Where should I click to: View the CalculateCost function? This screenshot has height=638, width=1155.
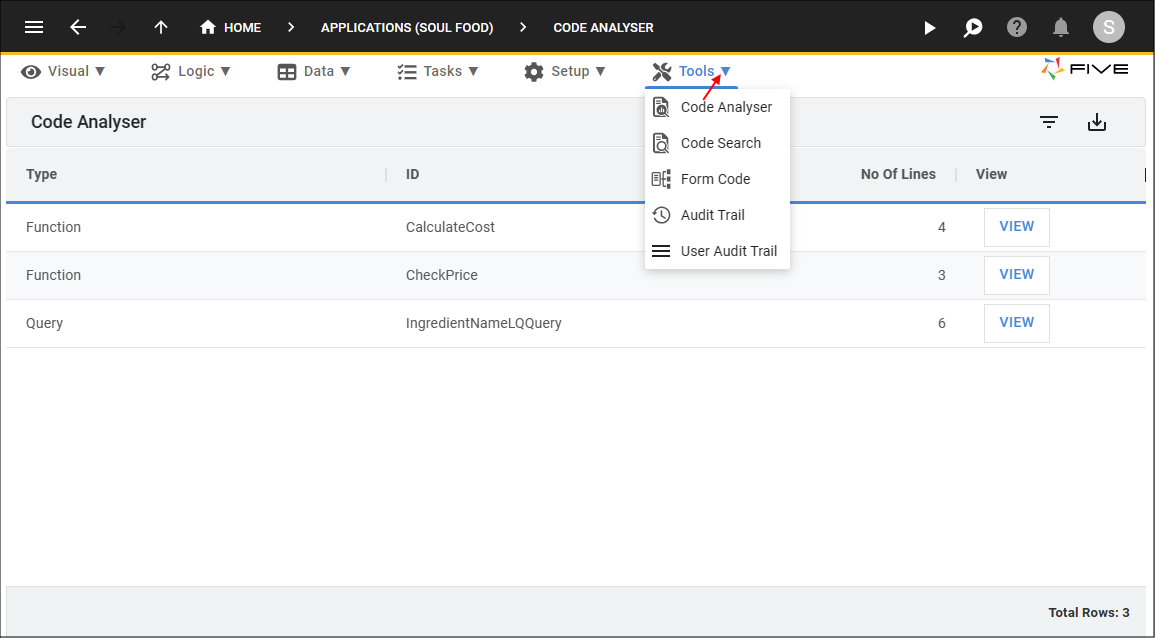[x=1017, y=227]
